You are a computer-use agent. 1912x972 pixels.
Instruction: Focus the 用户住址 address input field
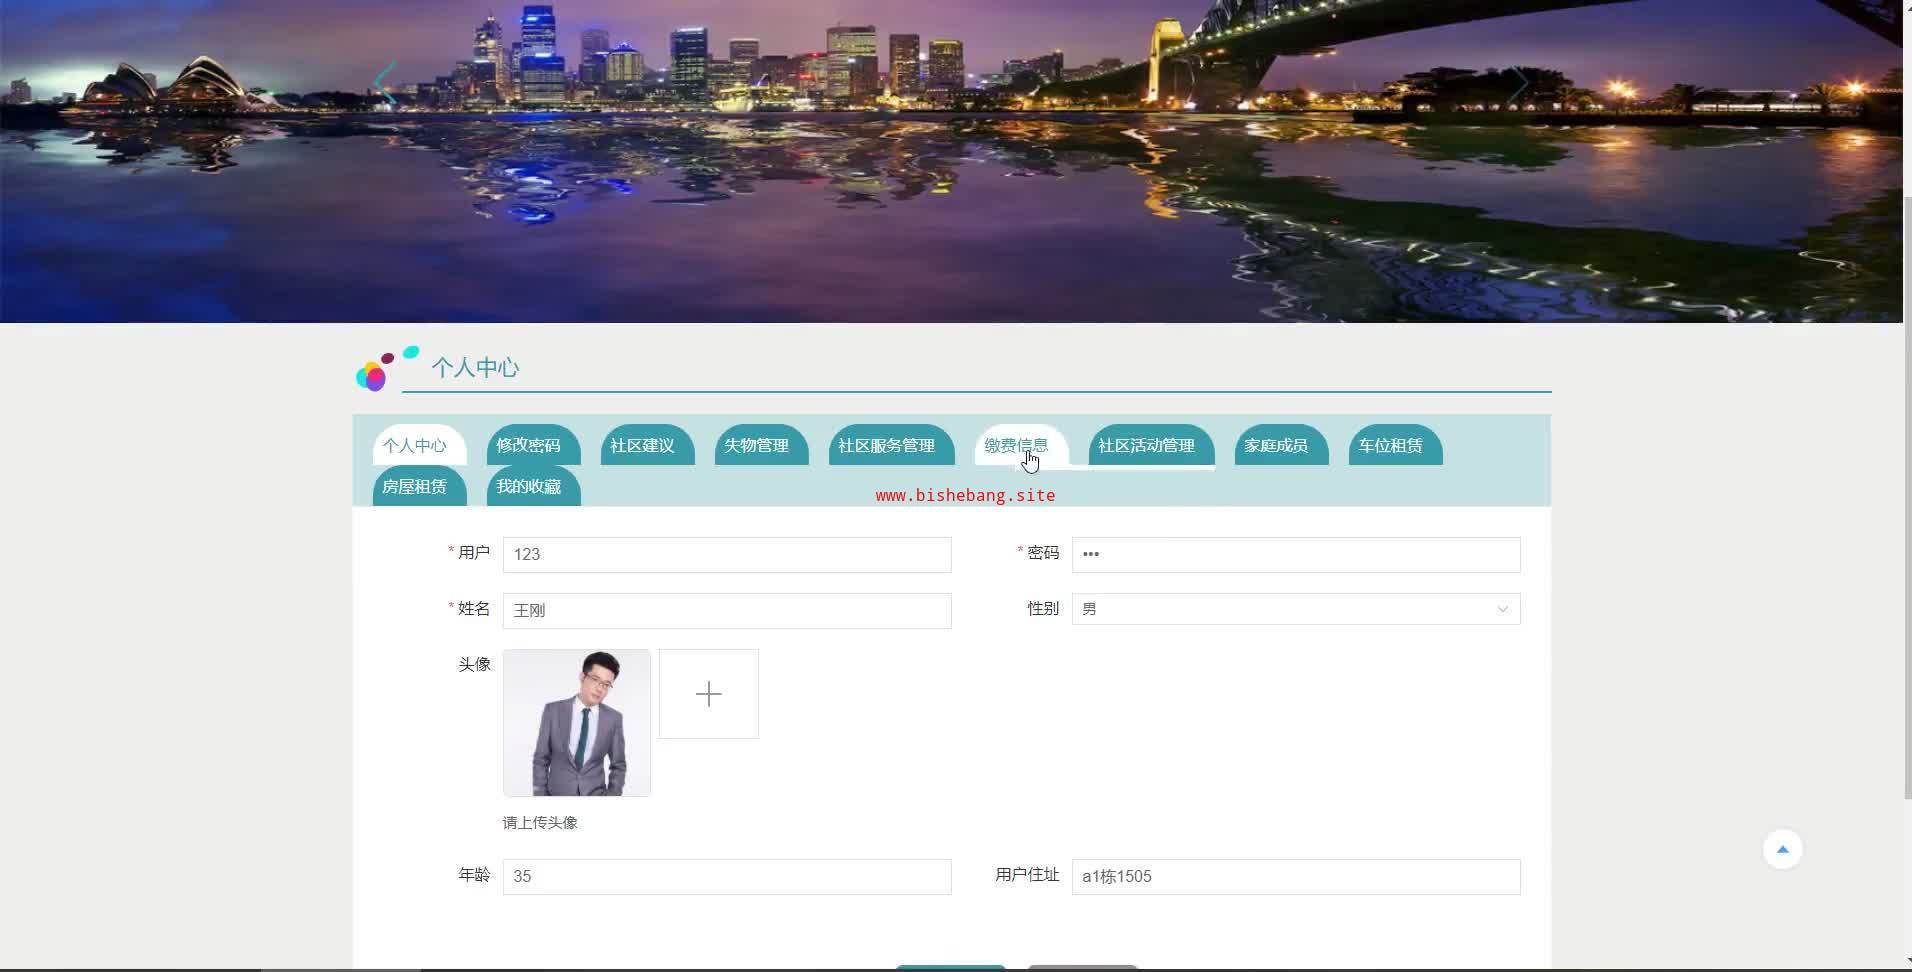tap(1296, 877)
